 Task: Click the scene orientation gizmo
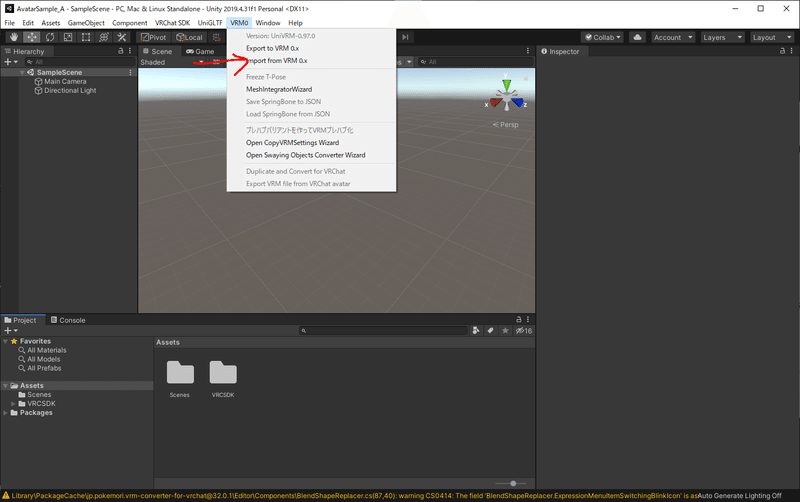click(506, 95)
